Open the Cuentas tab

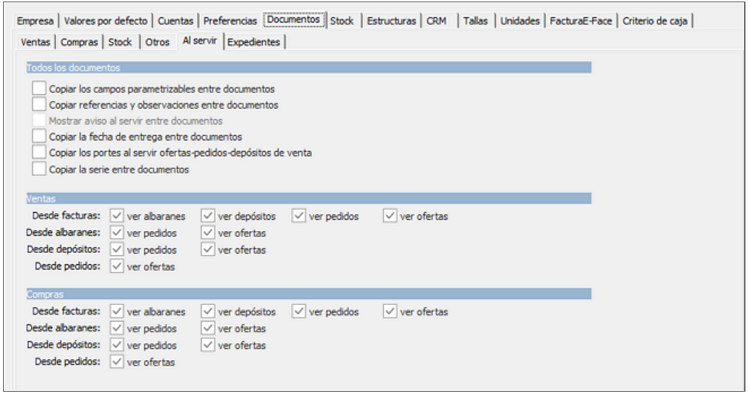176,21
